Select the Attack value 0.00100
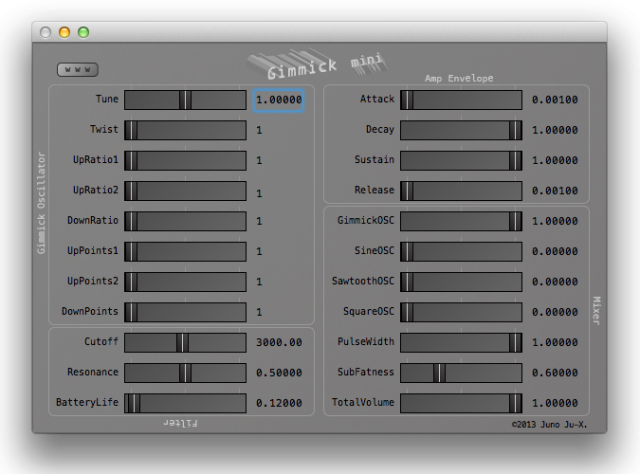Image resolution: width=640 pixels, height=474 pixels. click(555, 100)
